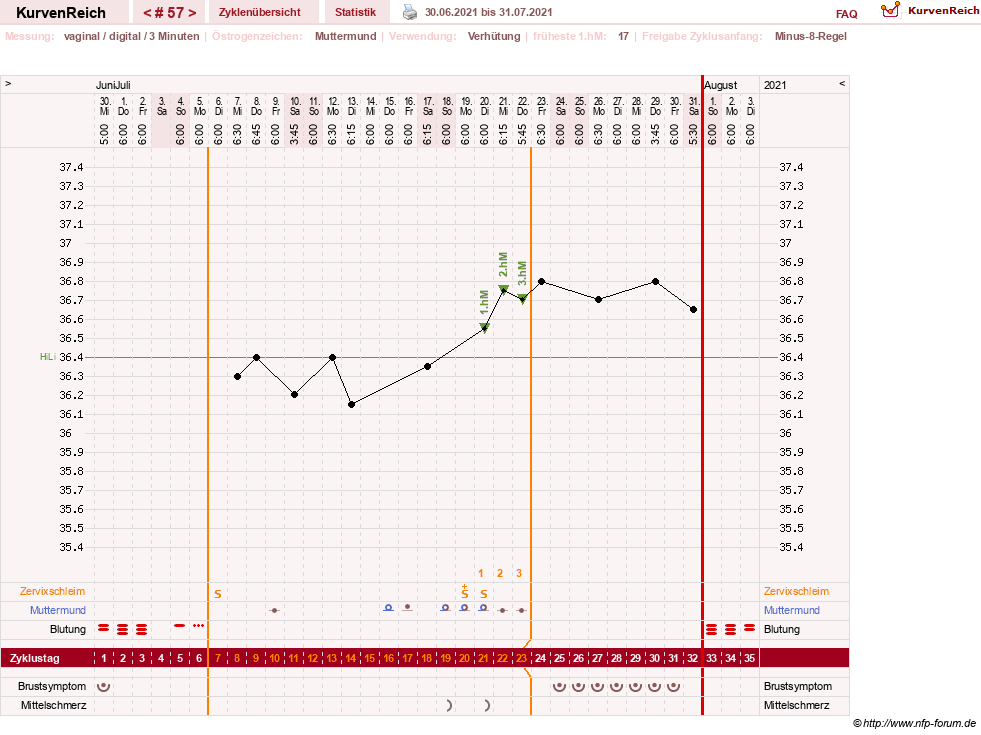Go to previous cycle with left angle bracket
This screenshot has height=735, width=981.
point(147,13)
